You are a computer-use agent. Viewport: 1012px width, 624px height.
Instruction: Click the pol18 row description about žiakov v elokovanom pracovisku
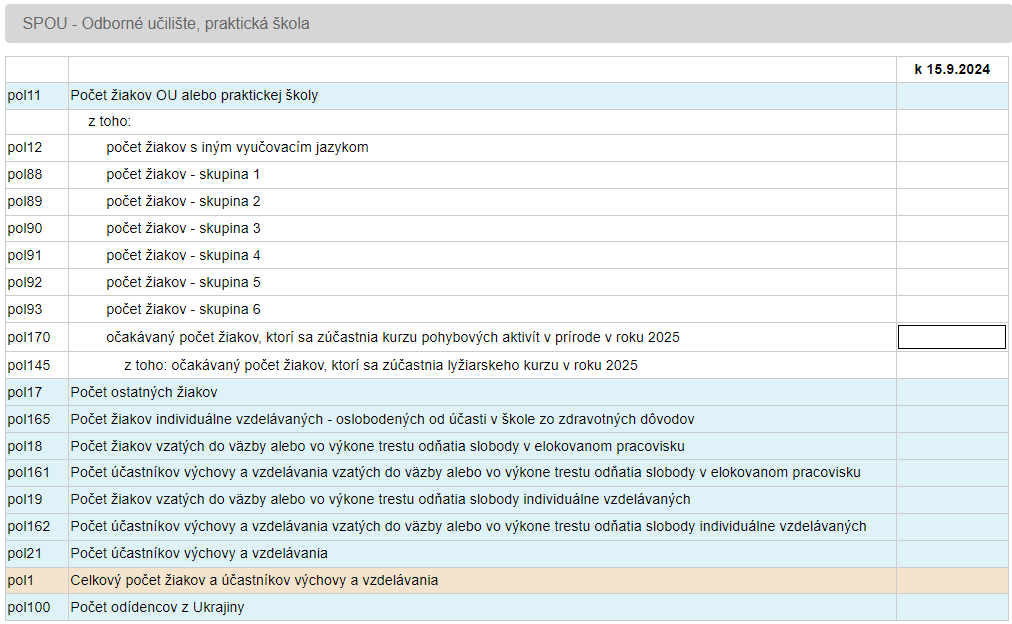click(x=378, y=447)
